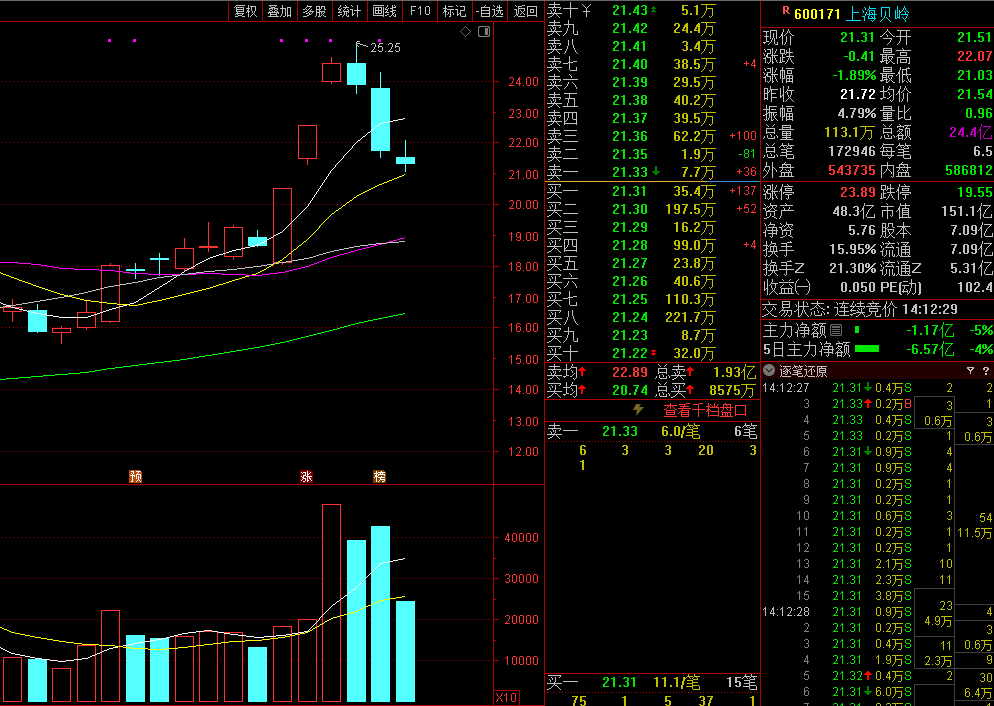Select the 画线 drawing tools menu
994x706 pixels.
[384, 11]
